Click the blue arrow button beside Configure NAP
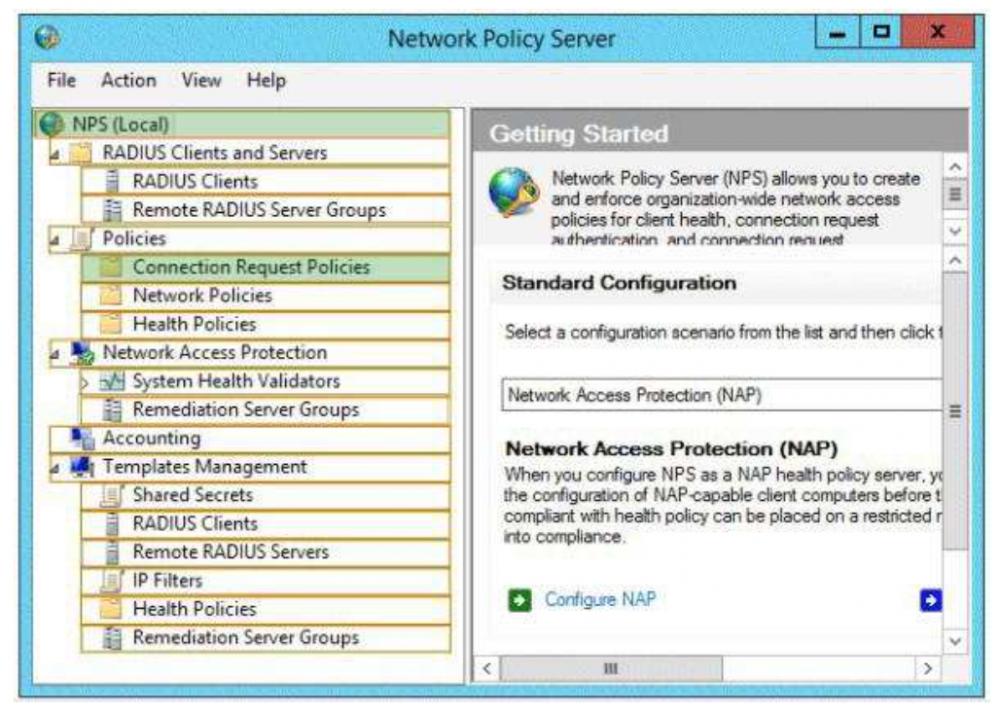Image resolution: width=1000 pixels, height=712 pixels. click(930, 600)
